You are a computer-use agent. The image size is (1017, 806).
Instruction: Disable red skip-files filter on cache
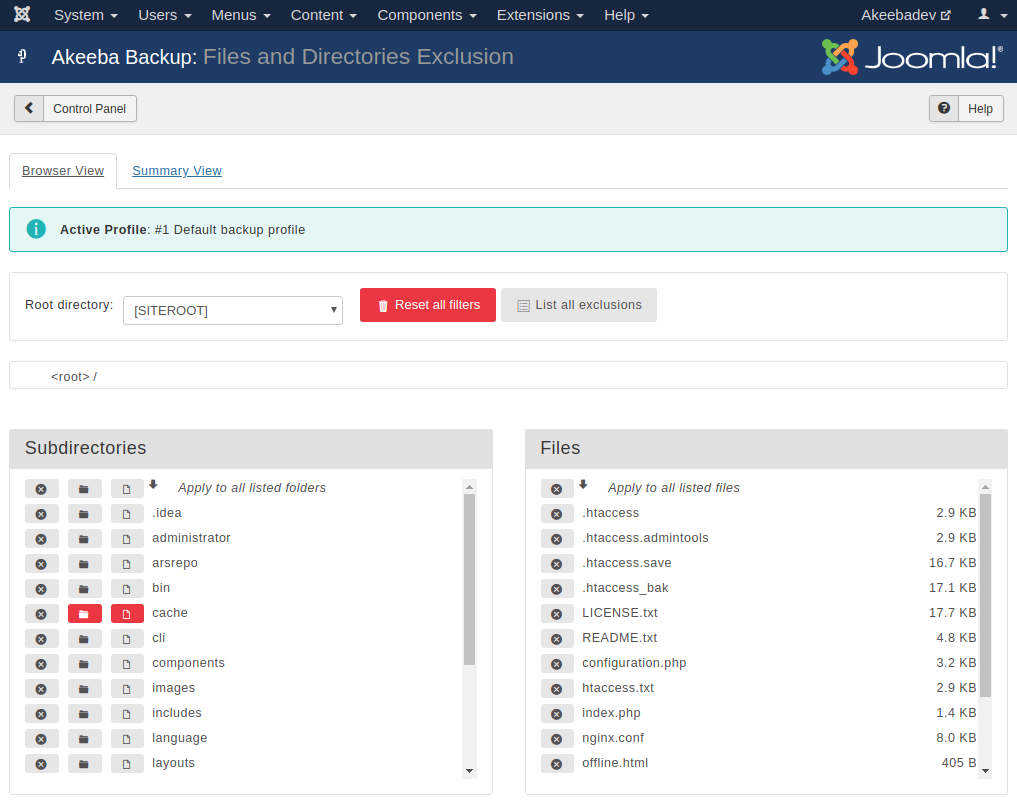(x=127, y=613)
